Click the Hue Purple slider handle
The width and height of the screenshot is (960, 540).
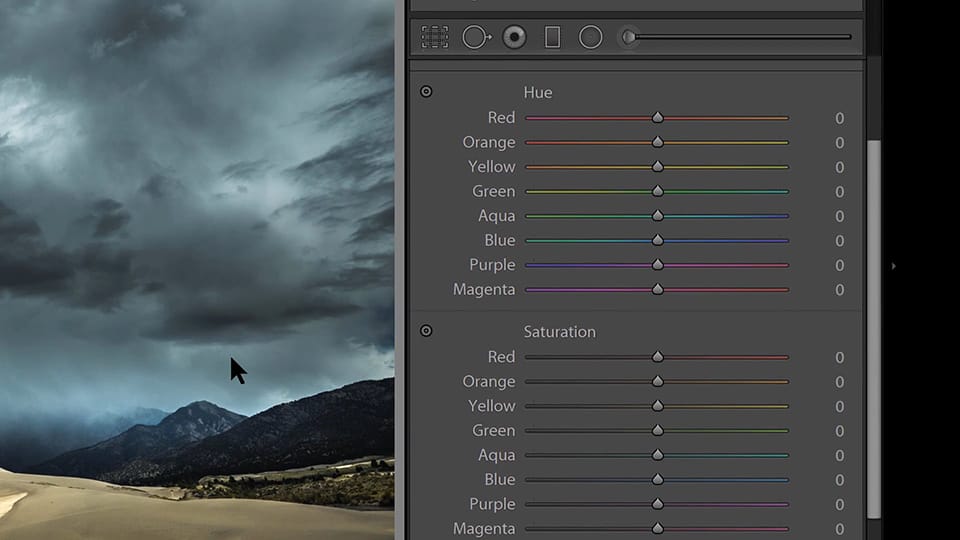point(658,264)
